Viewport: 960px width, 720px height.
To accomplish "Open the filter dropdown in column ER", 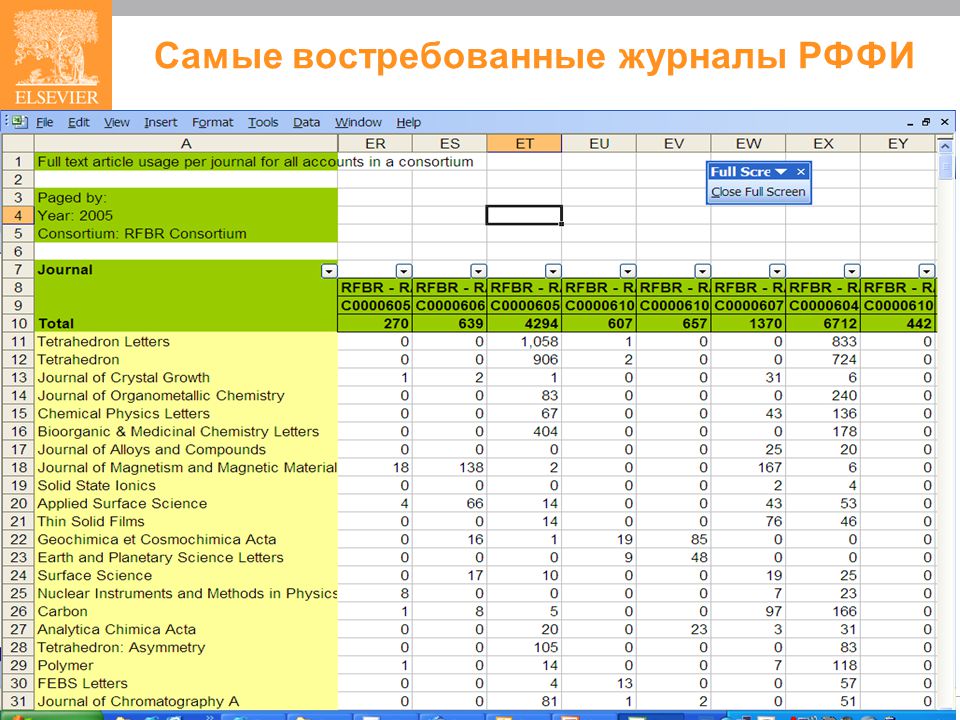I will pyautogui.click(x=404, y=271).
